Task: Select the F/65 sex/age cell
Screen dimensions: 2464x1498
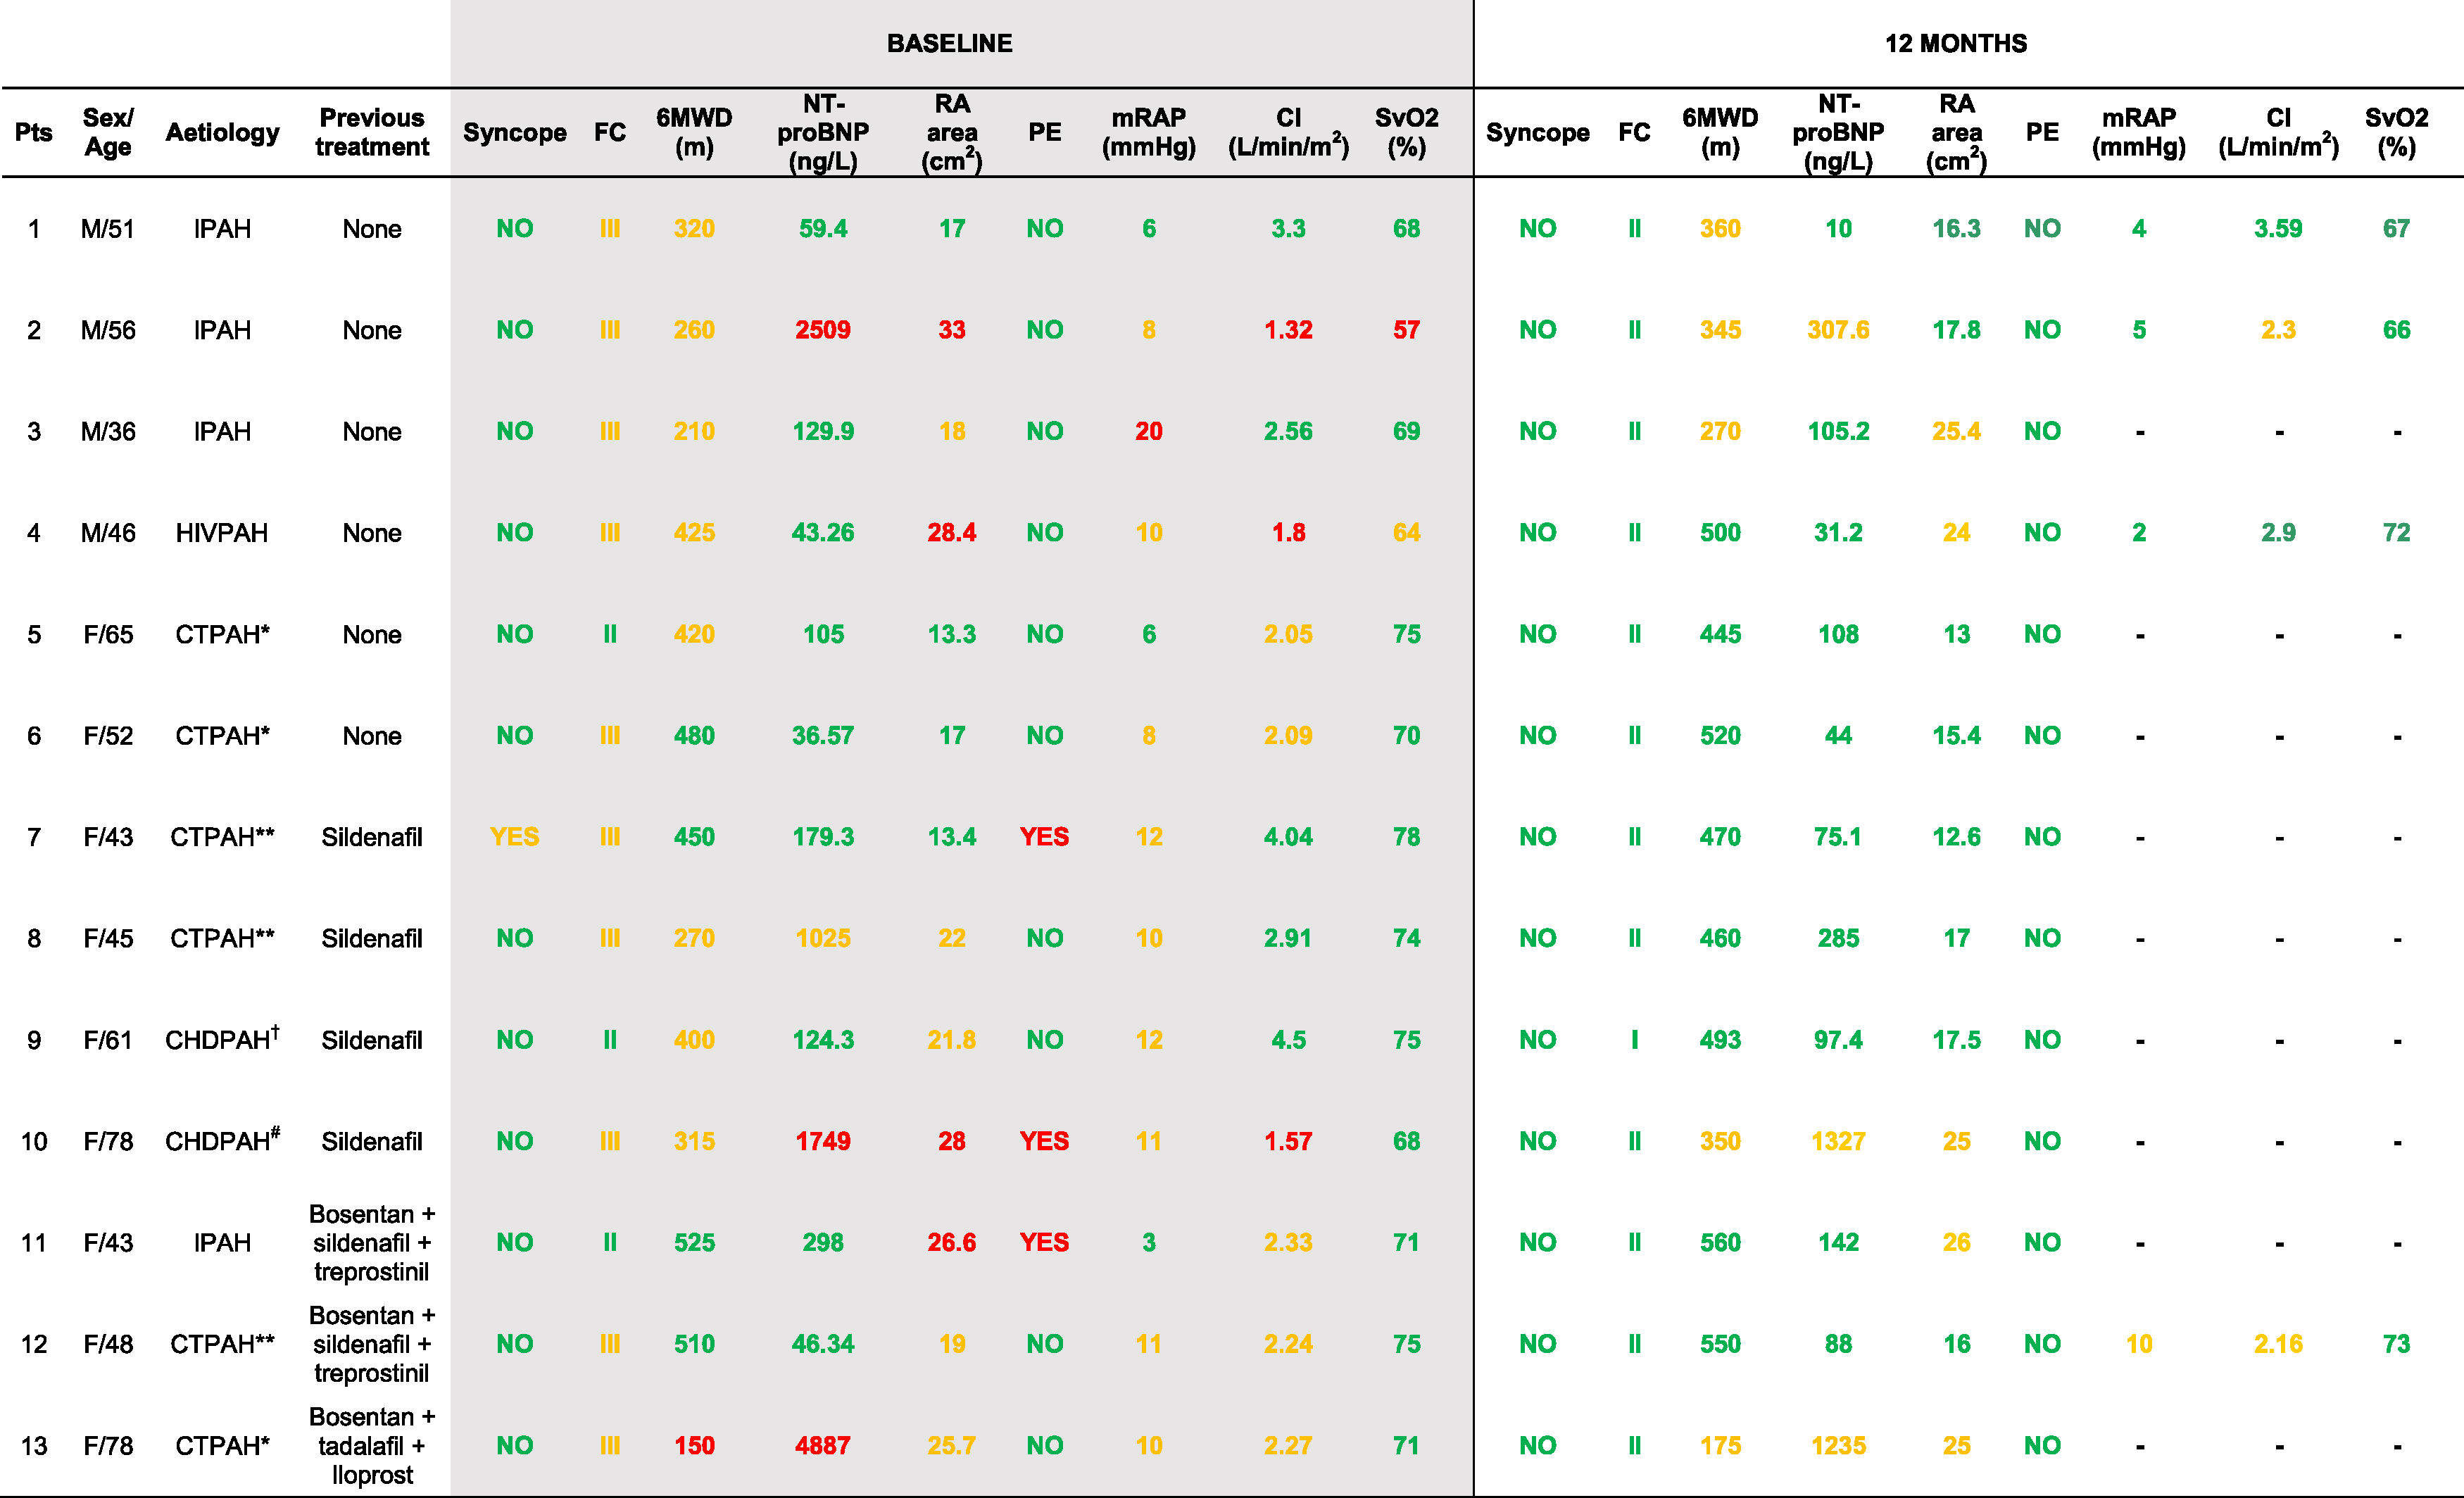Action: (108, 634)
